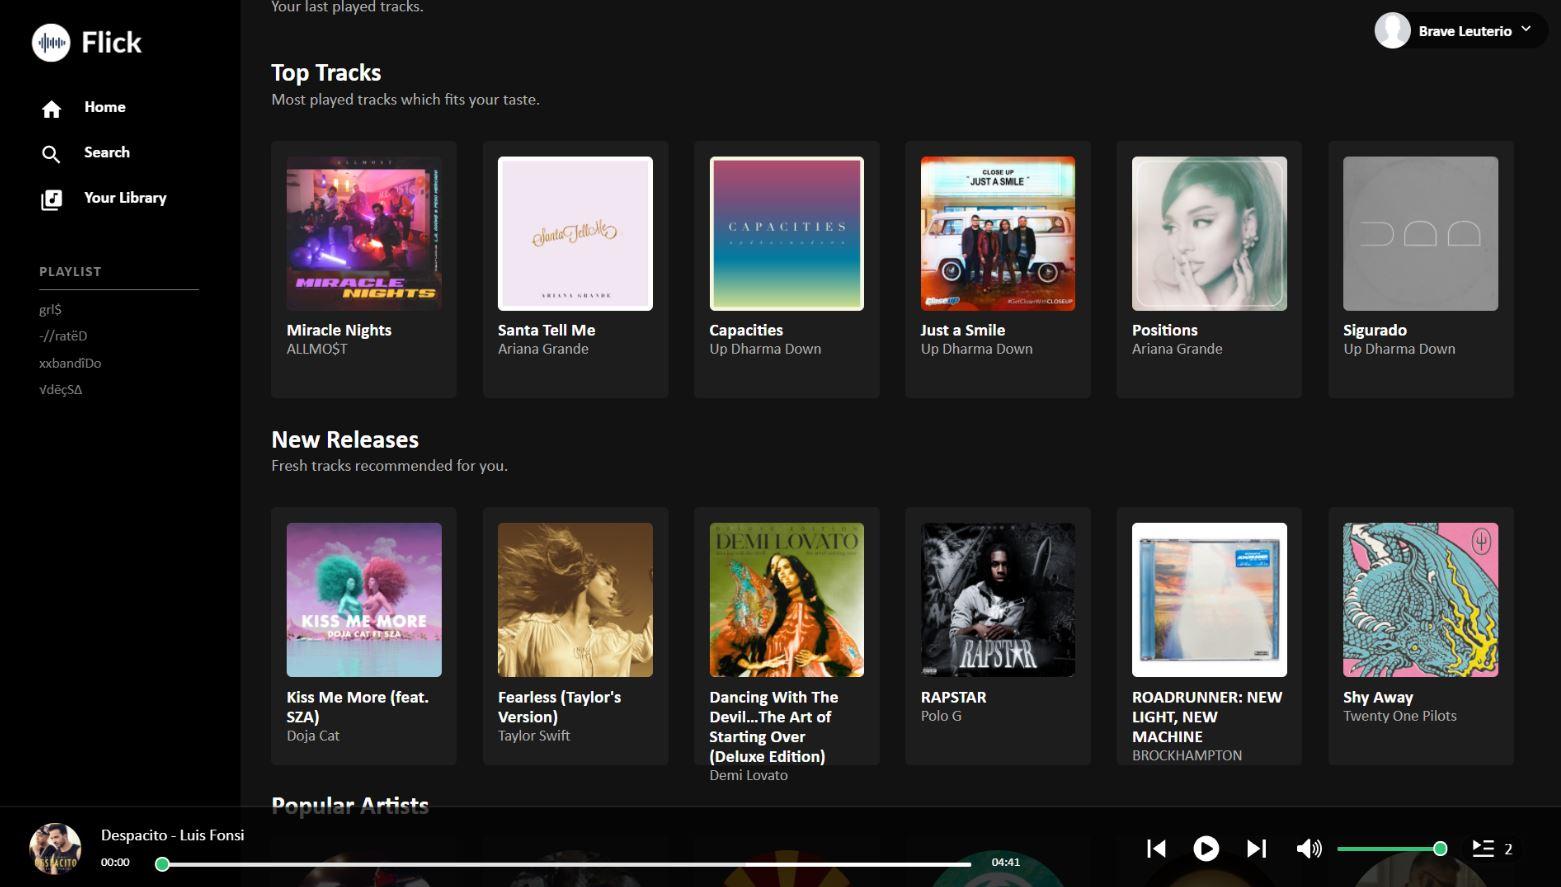Click the track progress bar

point(565,864)
